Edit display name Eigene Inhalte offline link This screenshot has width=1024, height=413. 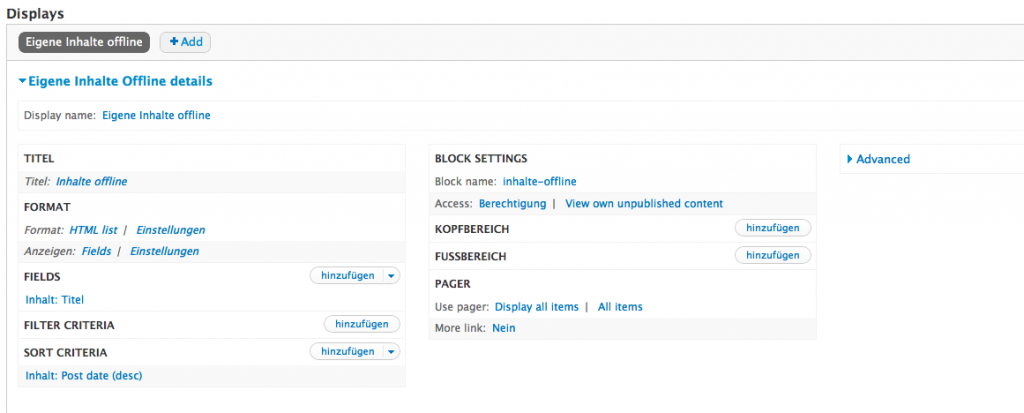click(x=156, y=115)
